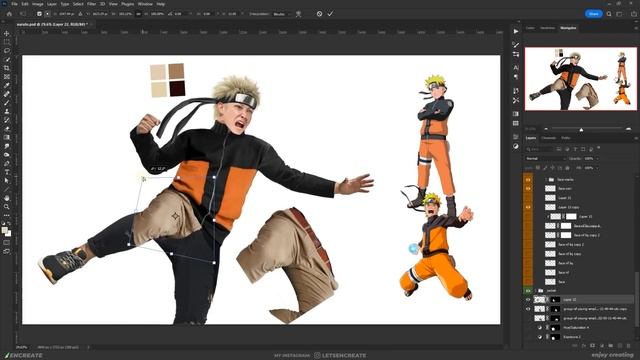Select the Rectangular Marquee tool
This screenshot has height=360, width=640.
pos(7,42)
